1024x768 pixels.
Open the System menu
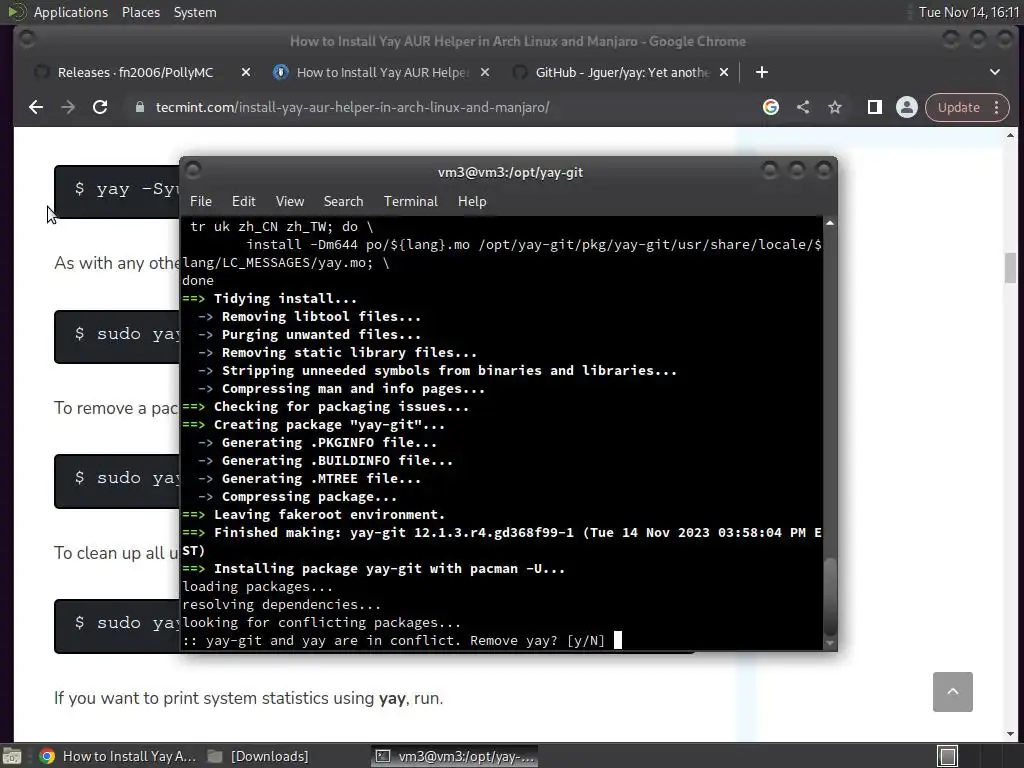point(195,12)
